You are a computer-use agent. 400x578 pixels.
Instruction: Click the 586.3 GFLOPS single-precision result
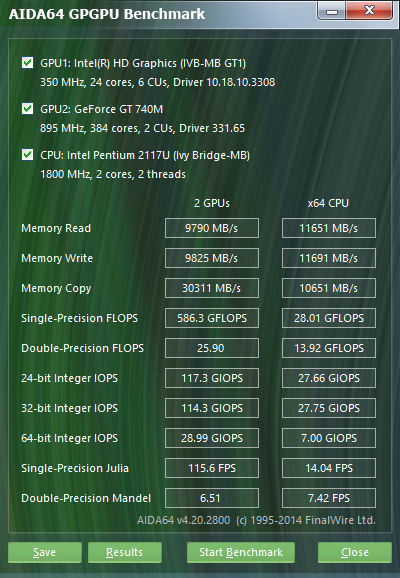point(212,318)
